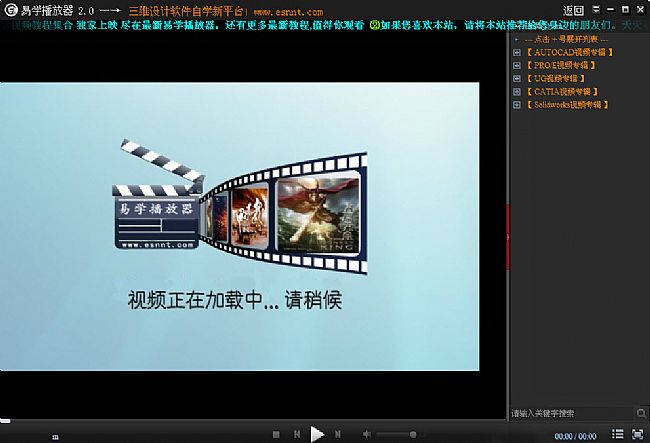This screenshot has height=443, width=650.
Task: Expand the AUTOCAD视频专辑 node
Action: tap(517, 52)
